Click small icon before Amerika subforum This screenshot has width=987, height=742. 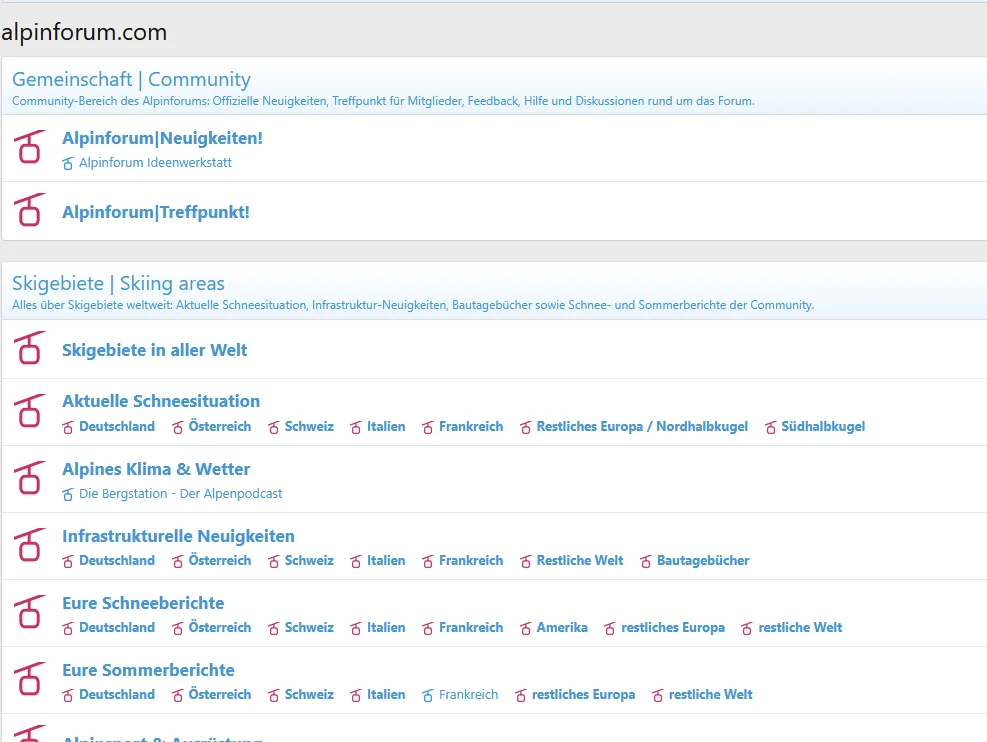526,629
